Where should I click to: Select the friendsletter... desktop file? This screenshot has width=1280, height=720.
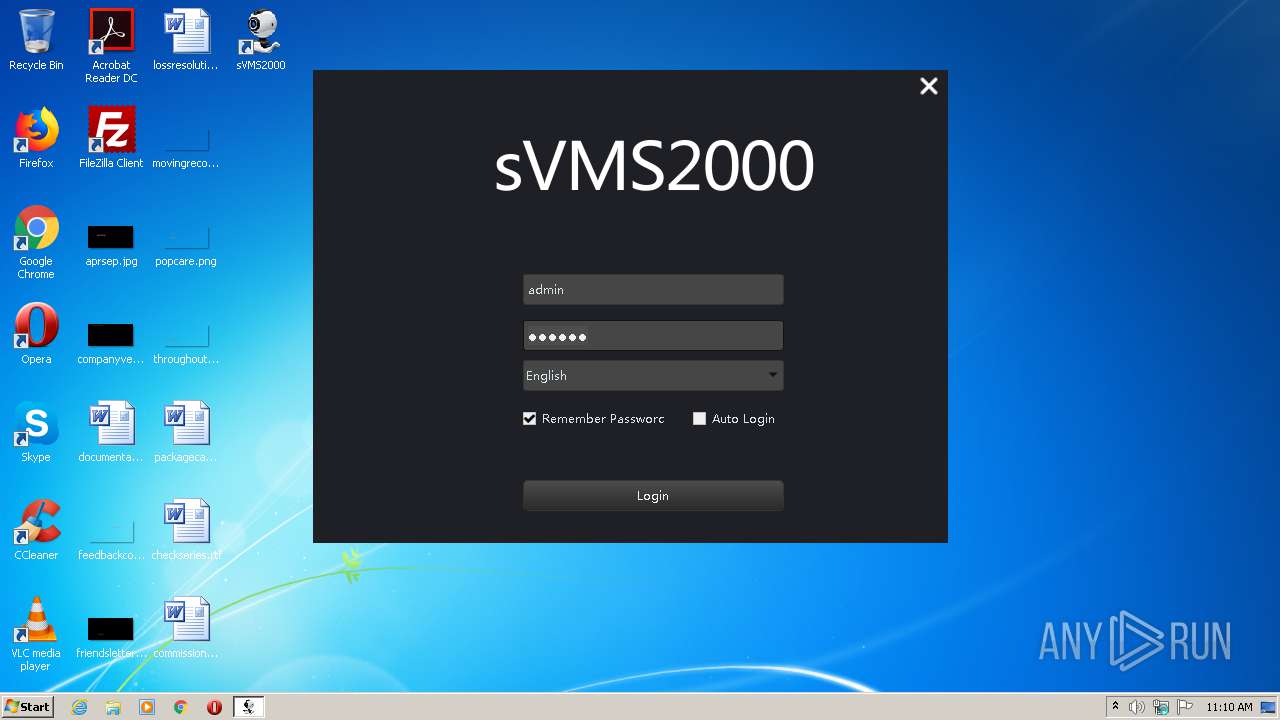pyautogui.click(x=111, y=638)
